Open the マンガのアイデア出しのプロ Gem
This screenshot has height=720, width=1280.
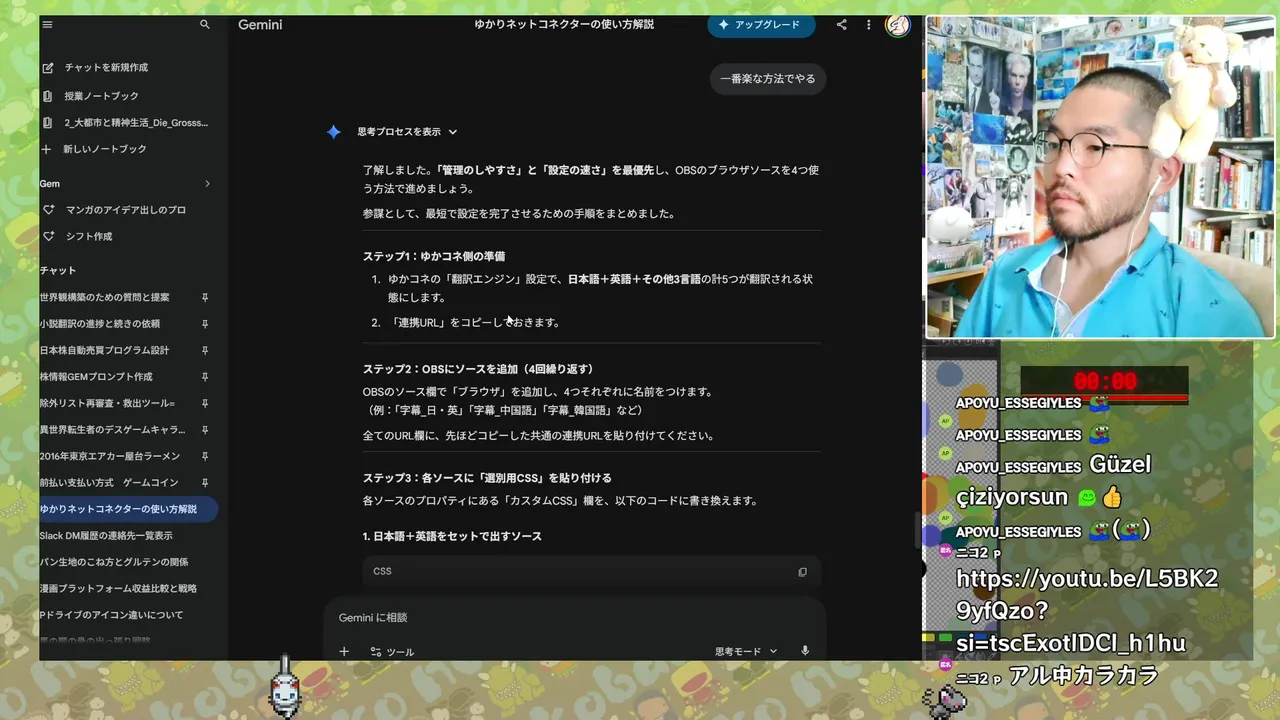pos(128,210)
